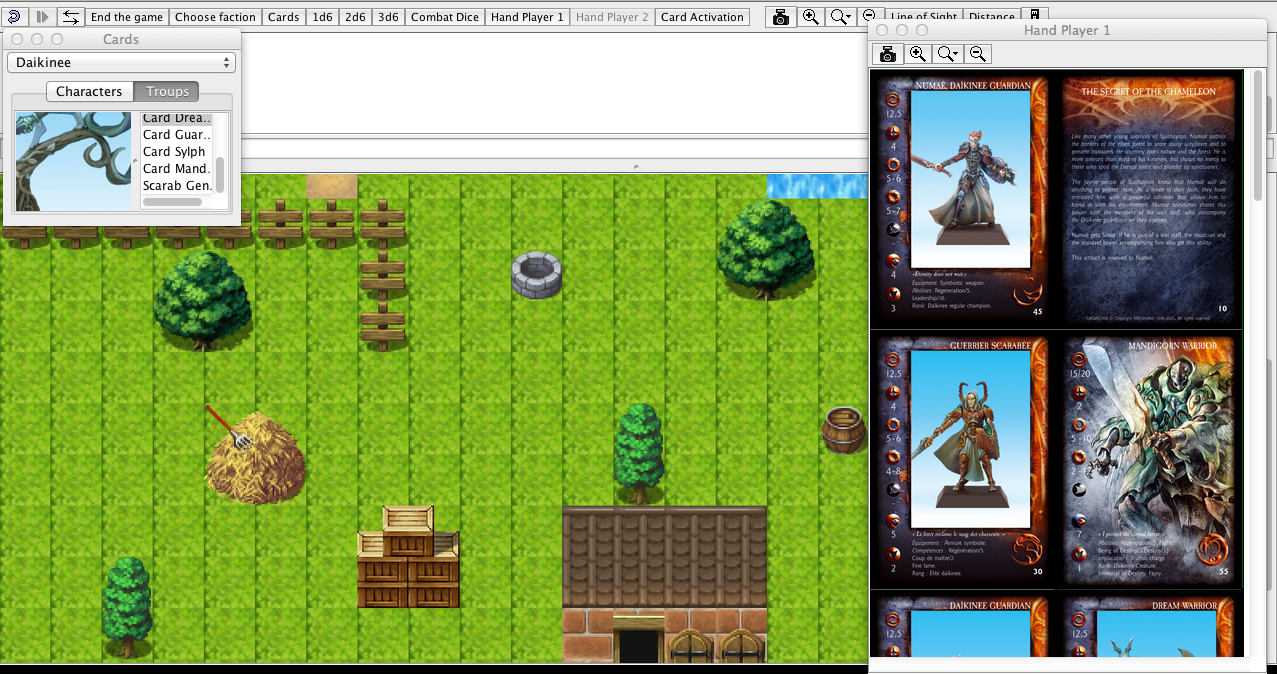Select the Troups tab

click(167, 92)
